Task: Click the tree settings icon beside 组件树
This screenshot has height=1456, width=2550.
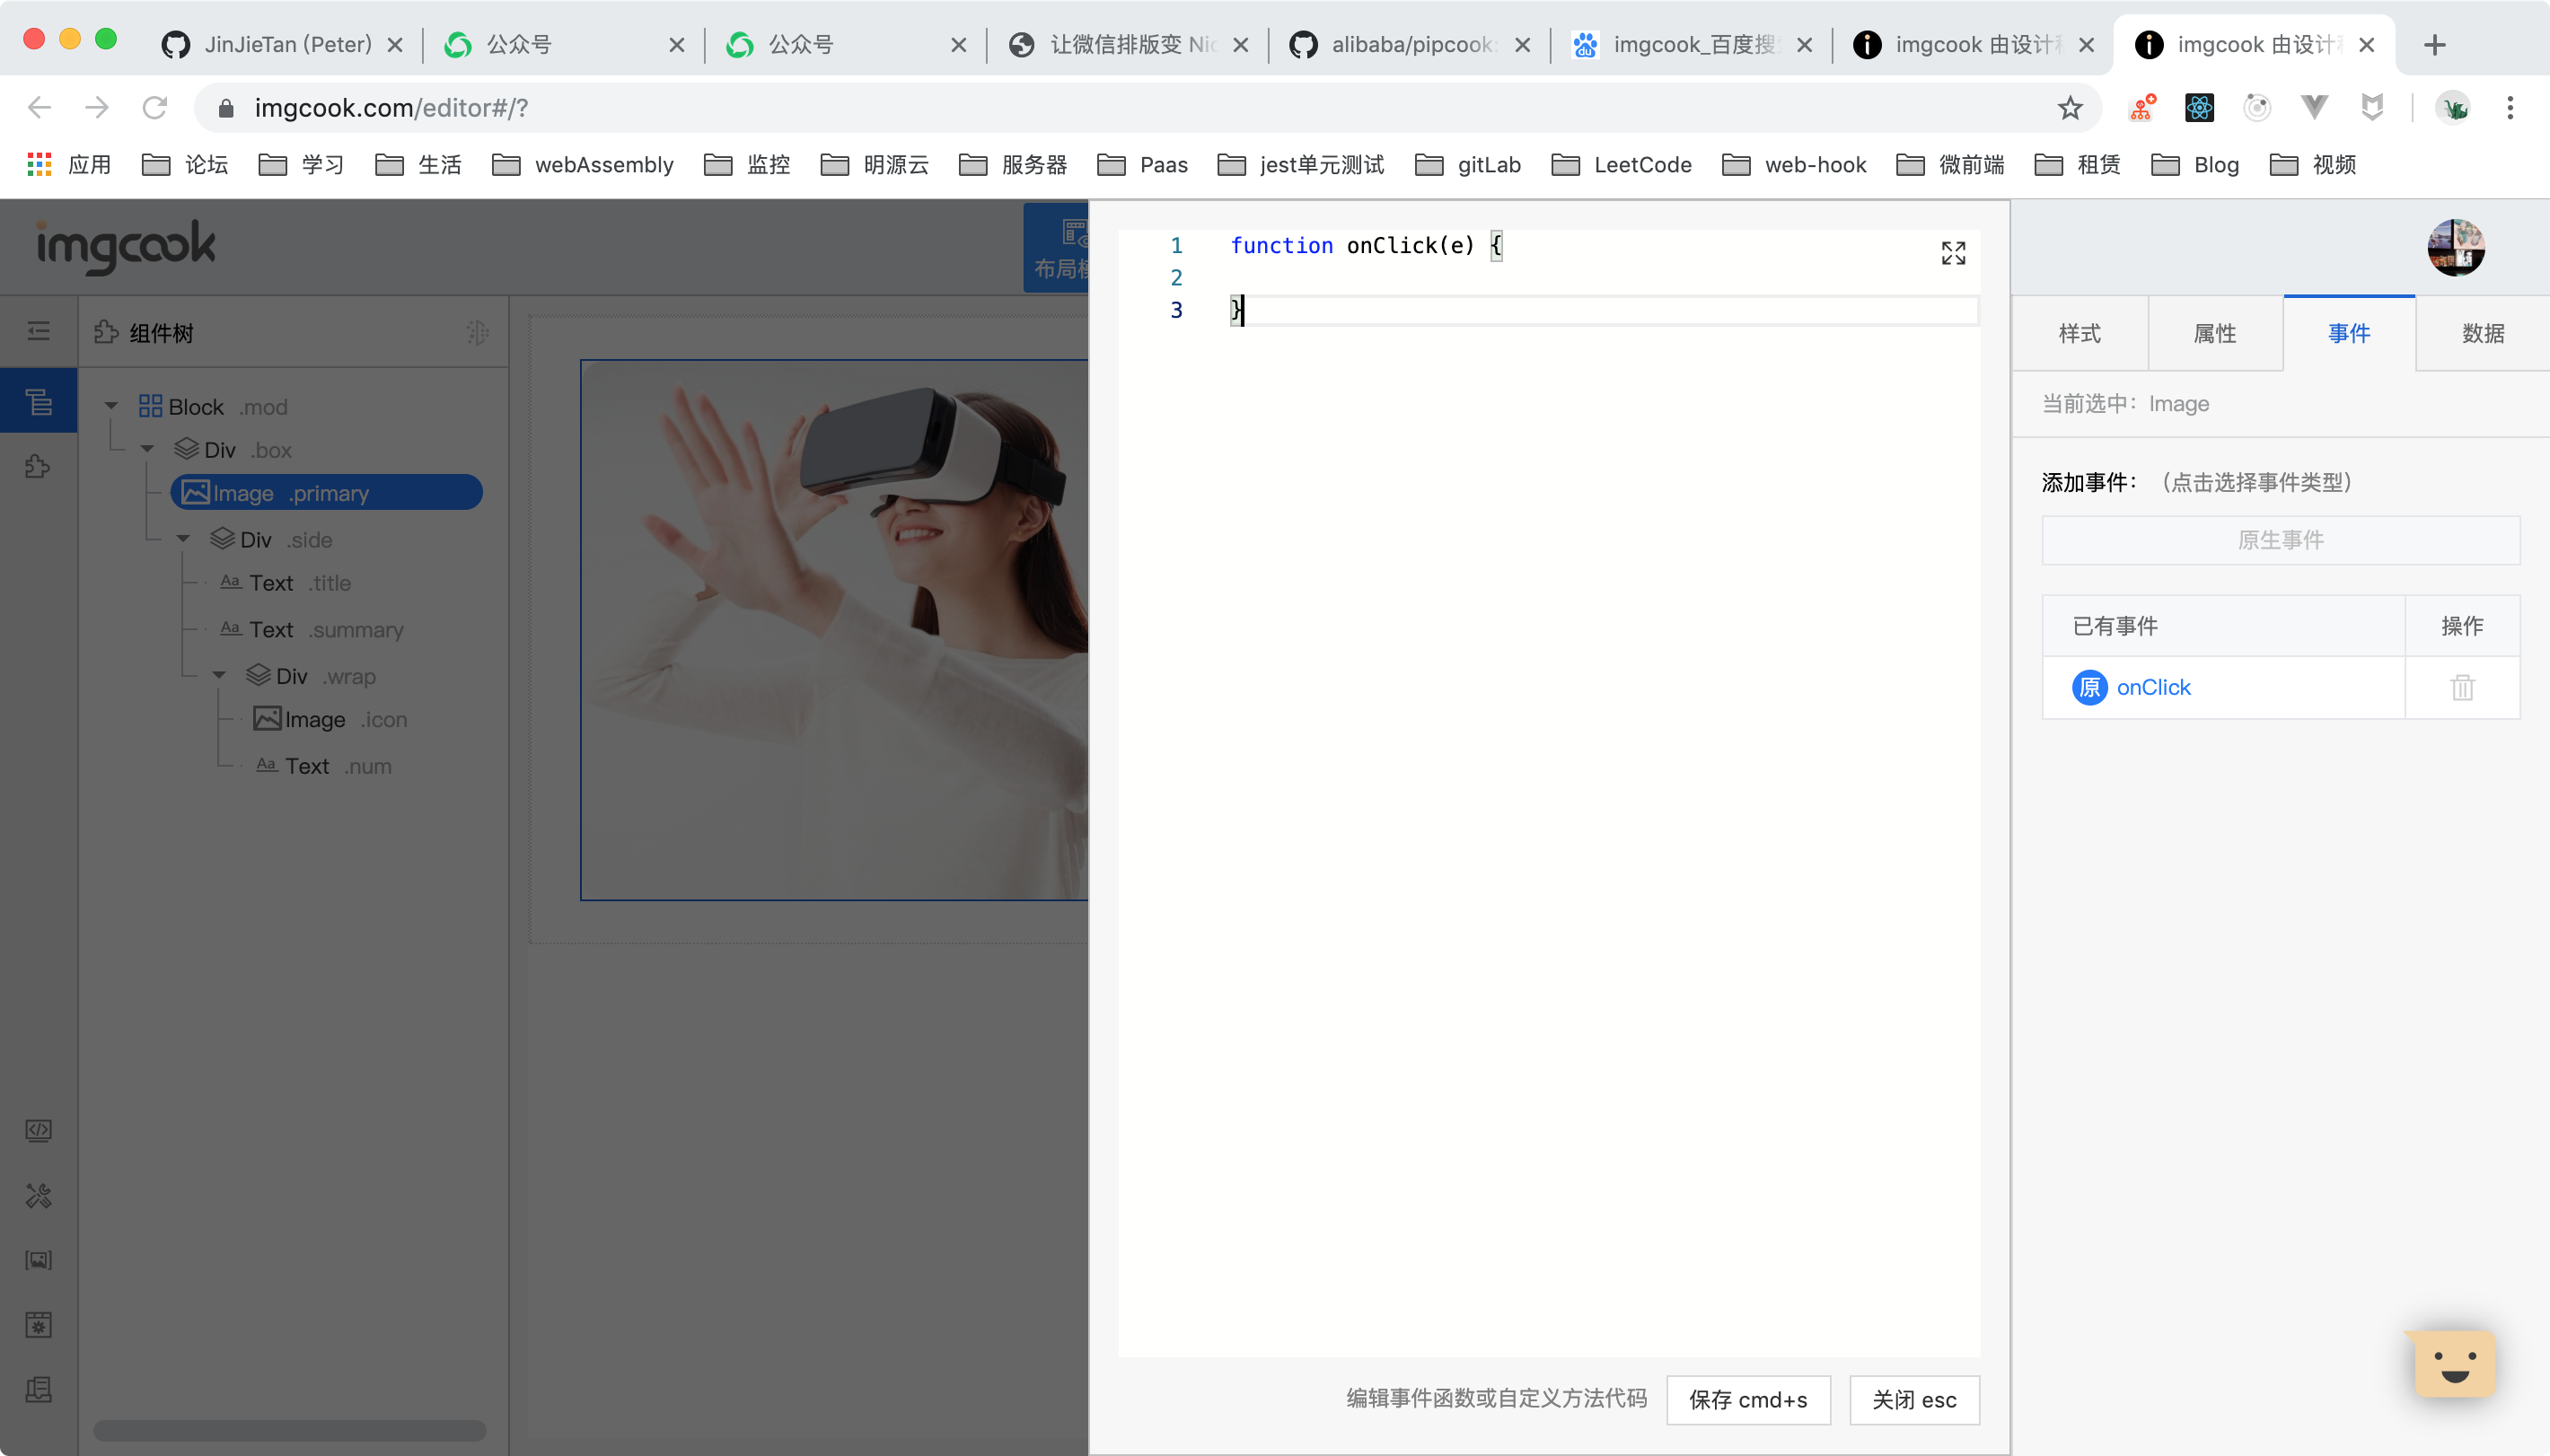Action: (x=478, y=332)
